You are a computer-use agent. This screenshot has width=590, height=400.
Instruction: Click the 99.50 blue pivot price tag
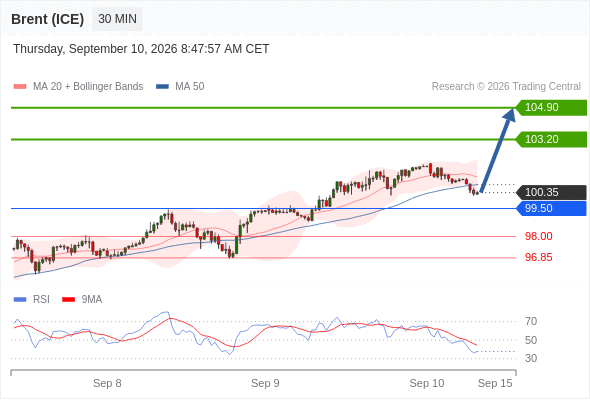pos(551,208)
